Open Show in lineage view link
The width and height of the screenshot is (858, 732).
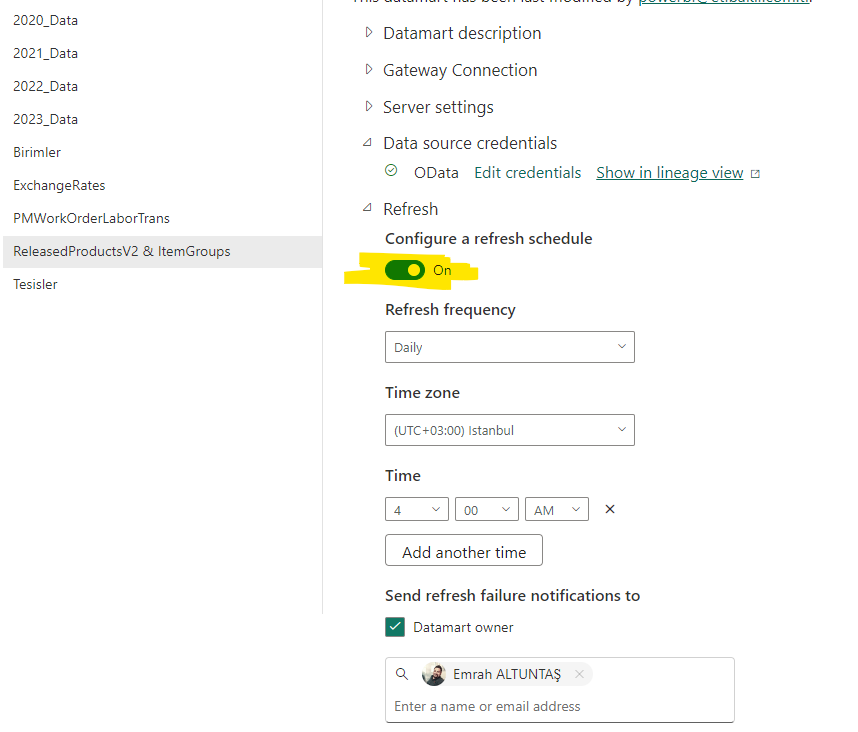(x=670, y=173)
